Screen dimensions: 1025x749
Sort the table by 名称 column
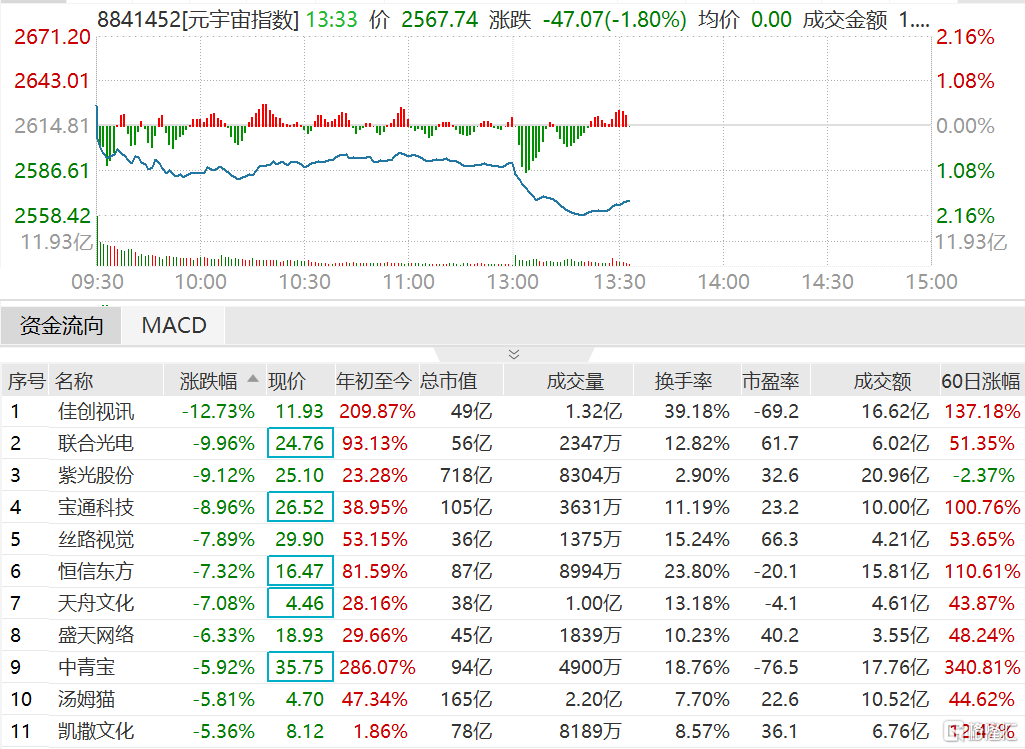coord(74,381)
